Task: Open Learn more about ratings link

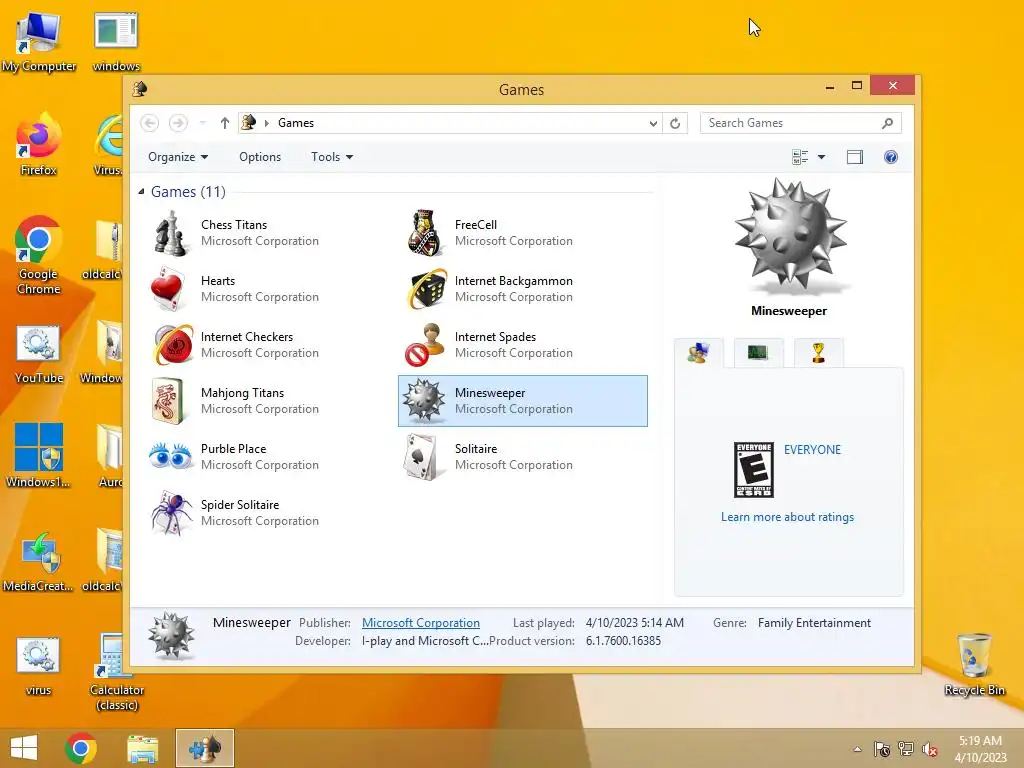Action: click(x=787, y=517)
